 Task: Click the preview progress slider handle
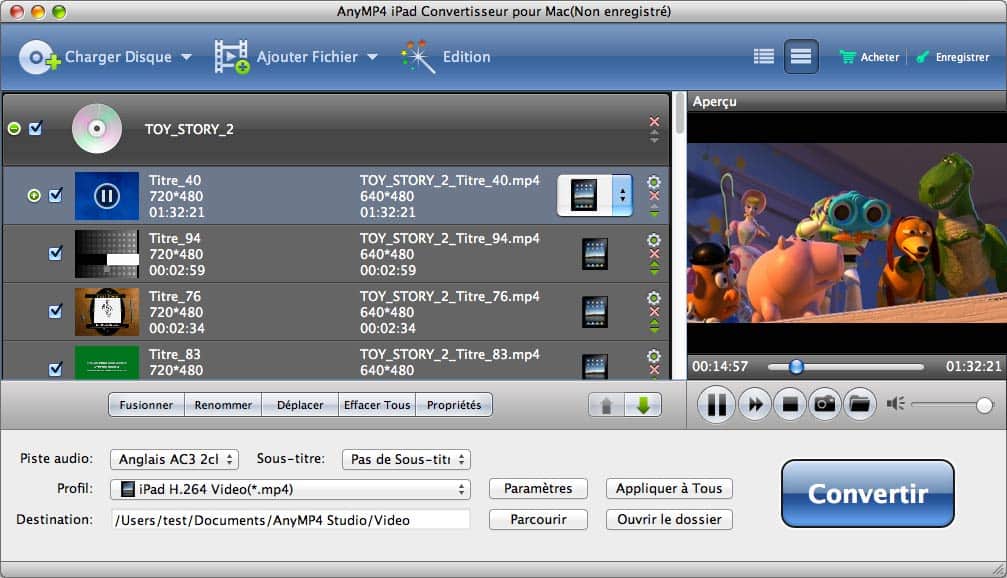pos(796,366)
